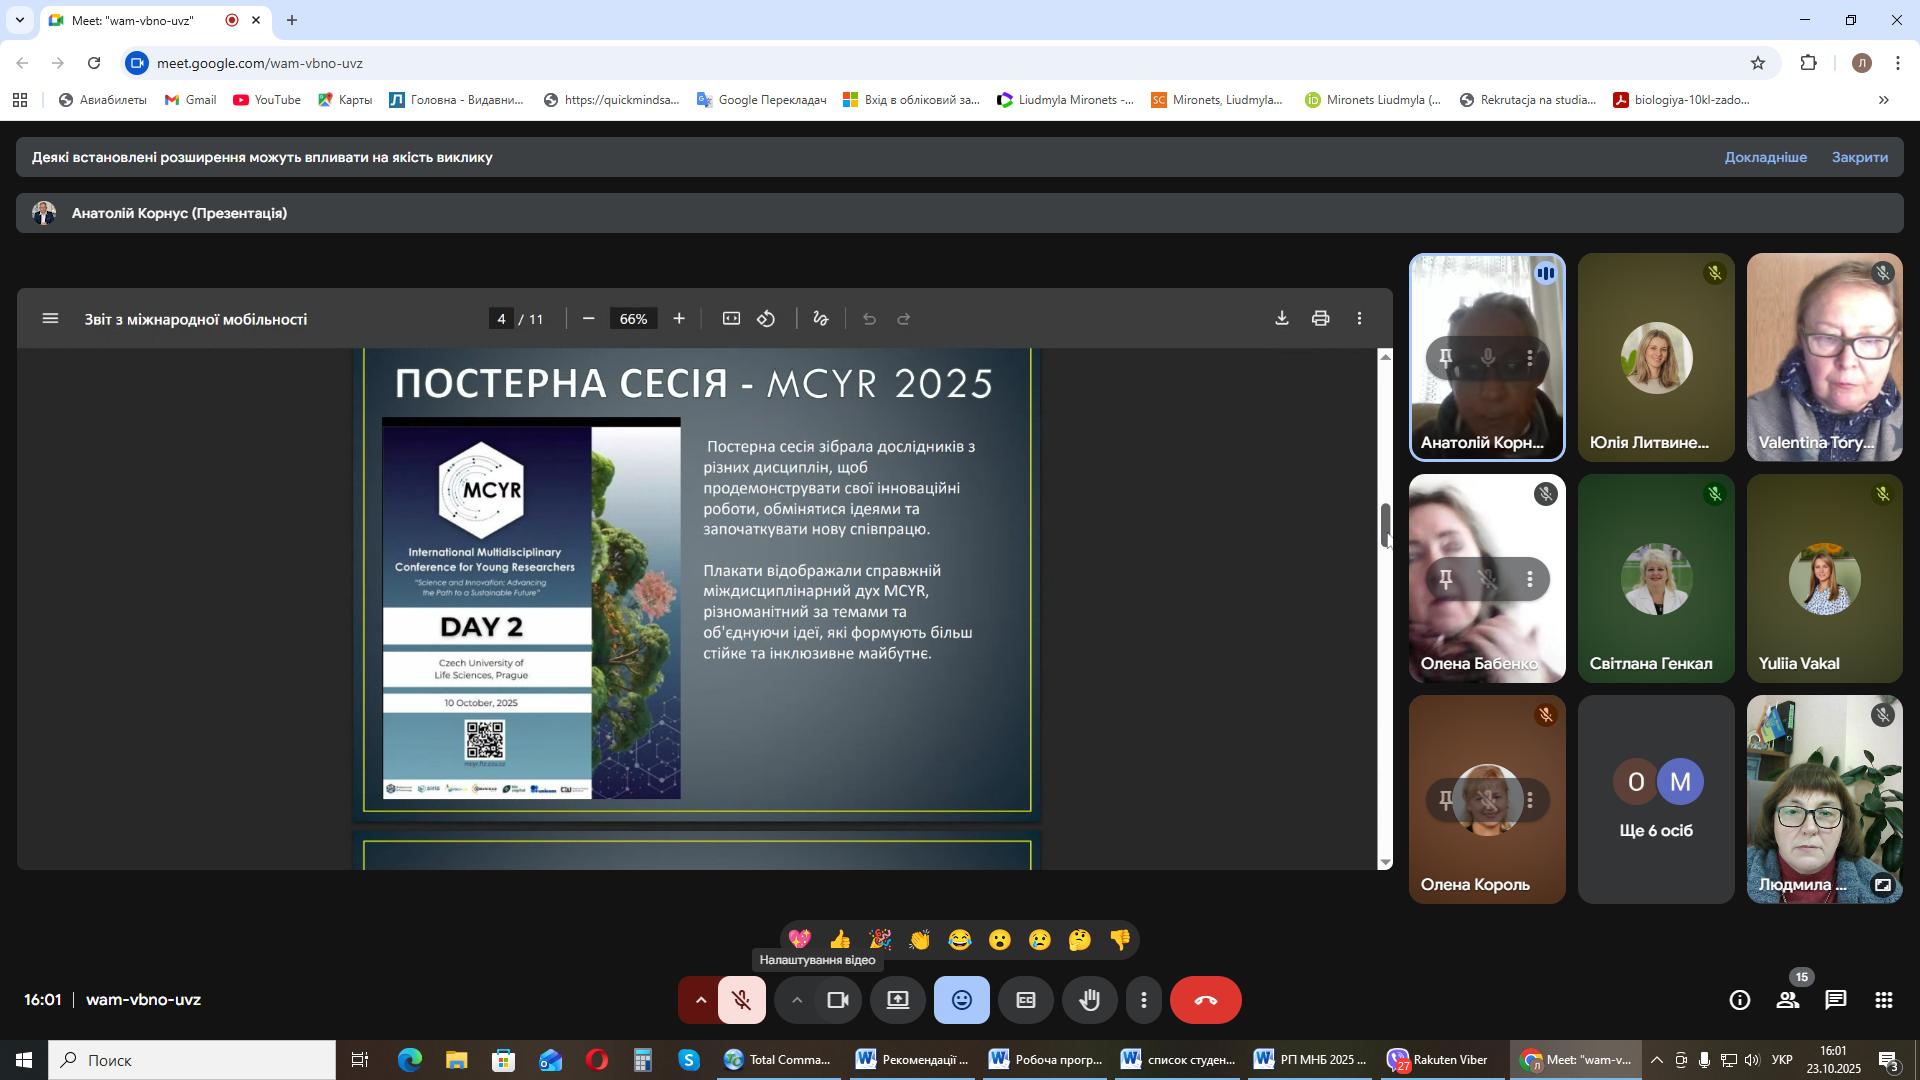The height and width of the screenshot is (1080, 1920).
Task: Click Закрити to dismiss the banner
Action: point(1859,157)
